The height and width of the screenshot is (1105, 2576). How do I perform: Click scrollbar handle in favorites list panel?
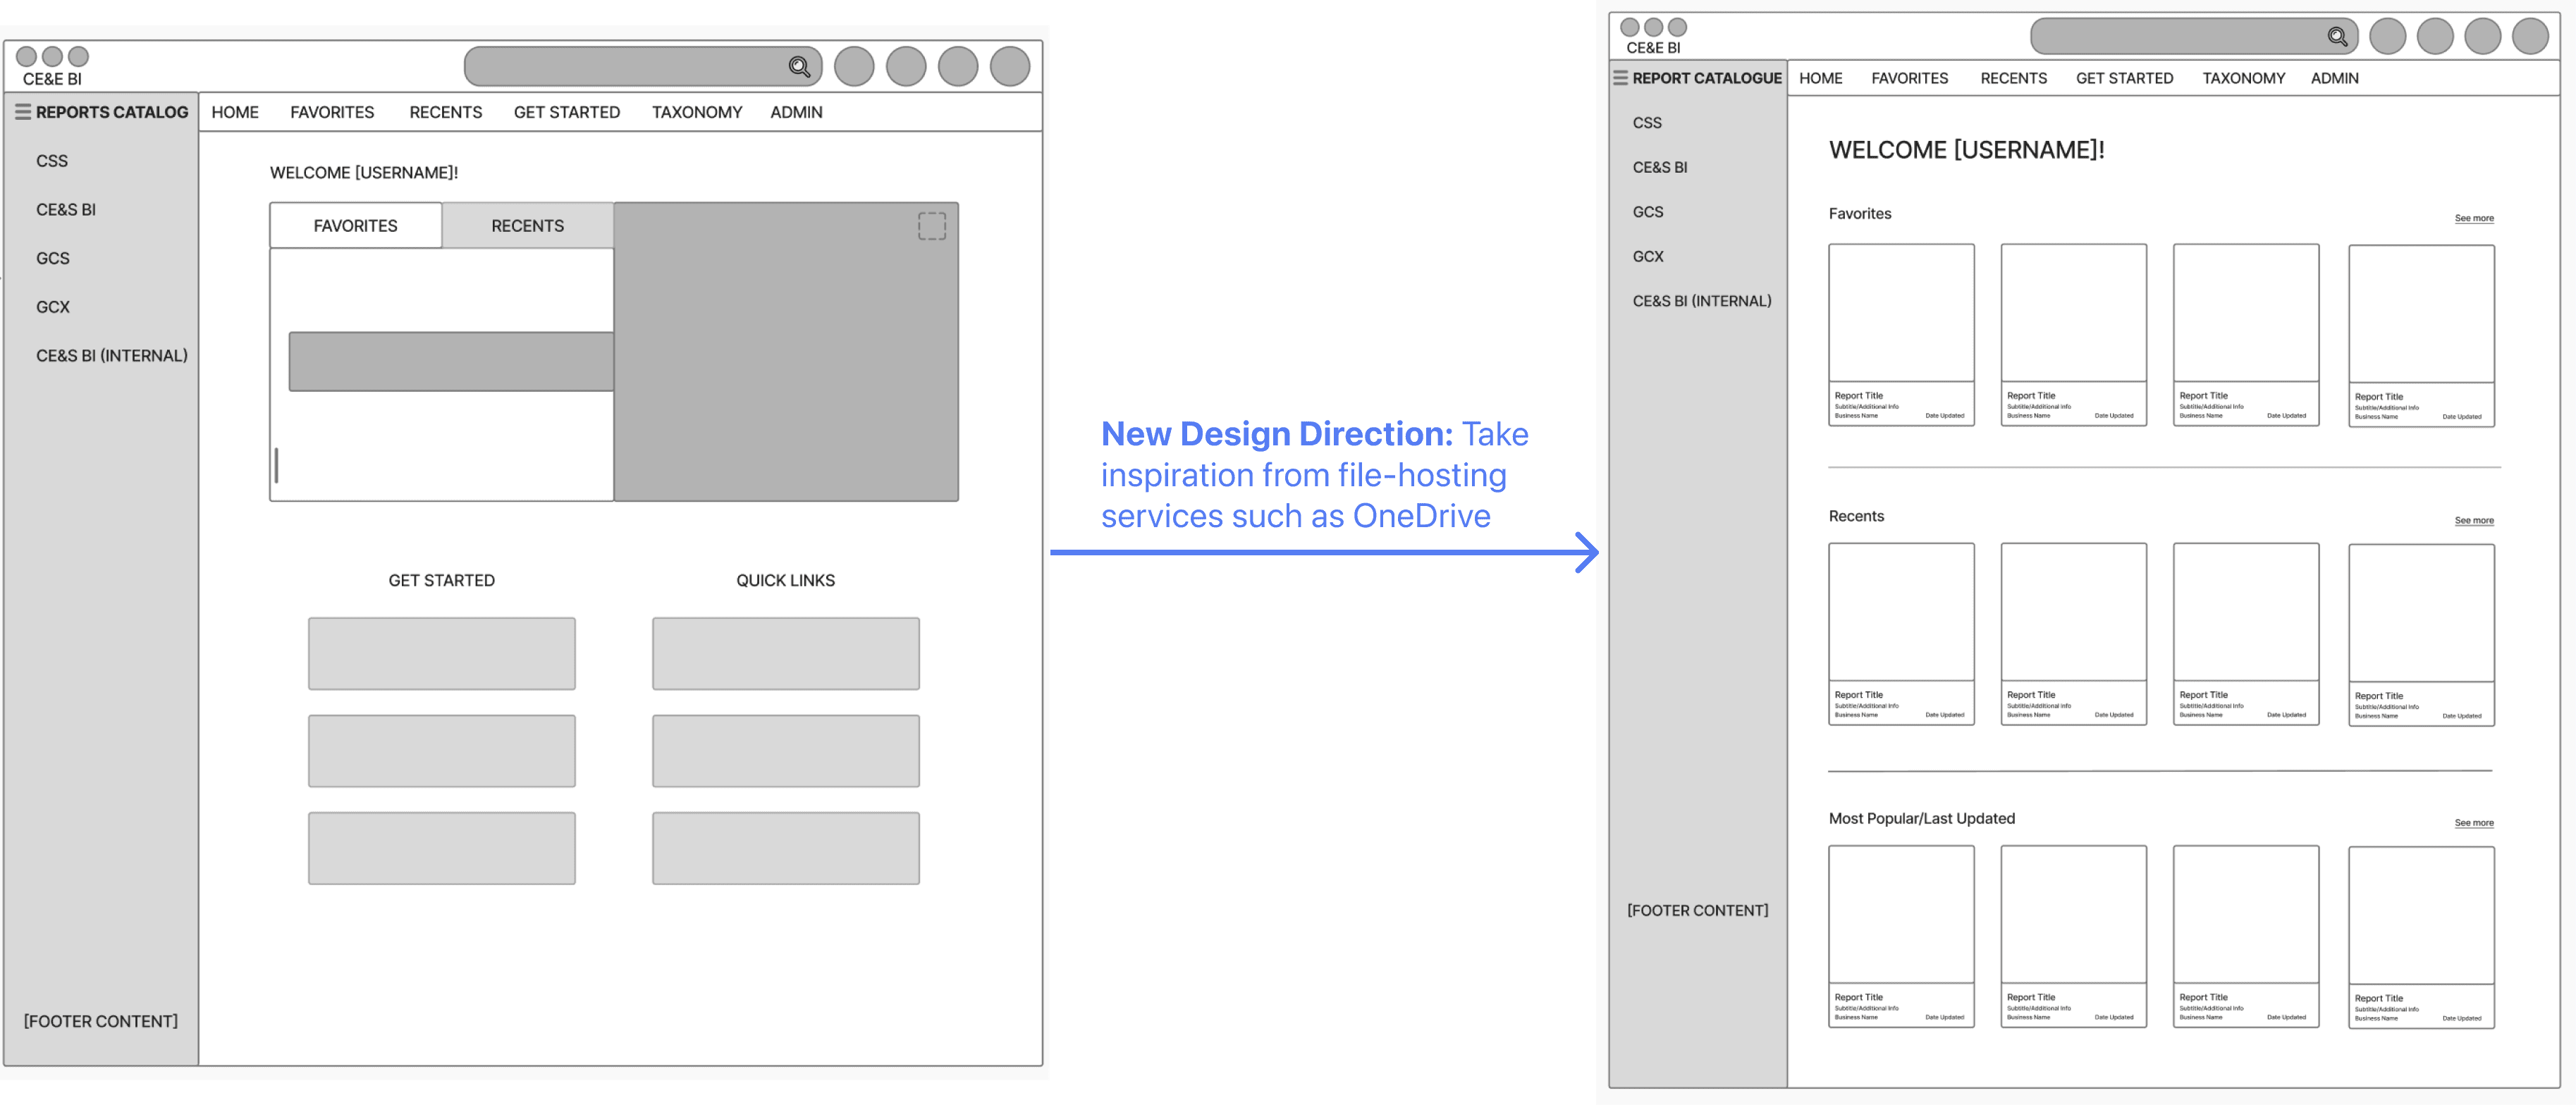(277, 465)
